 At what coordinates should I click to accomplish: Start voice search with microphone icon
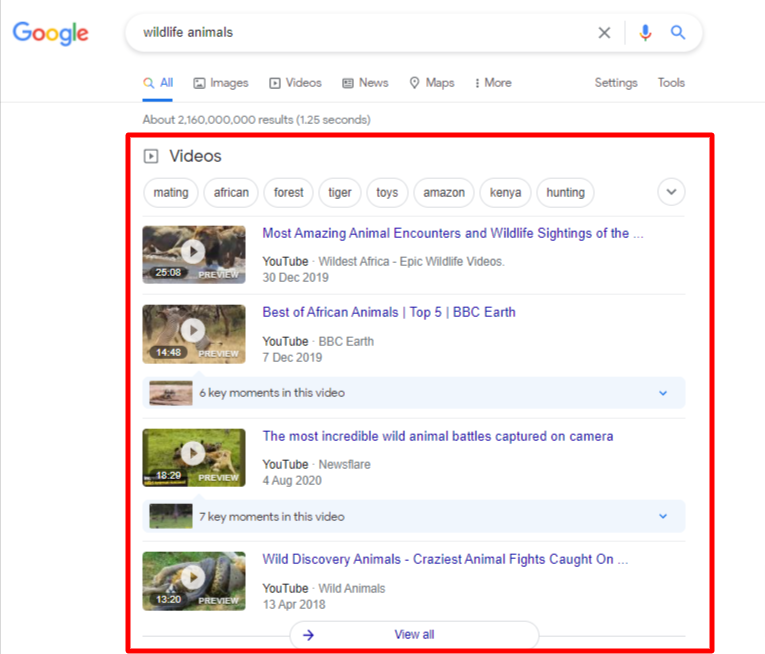pyautogui.click(x=645, y=33)
